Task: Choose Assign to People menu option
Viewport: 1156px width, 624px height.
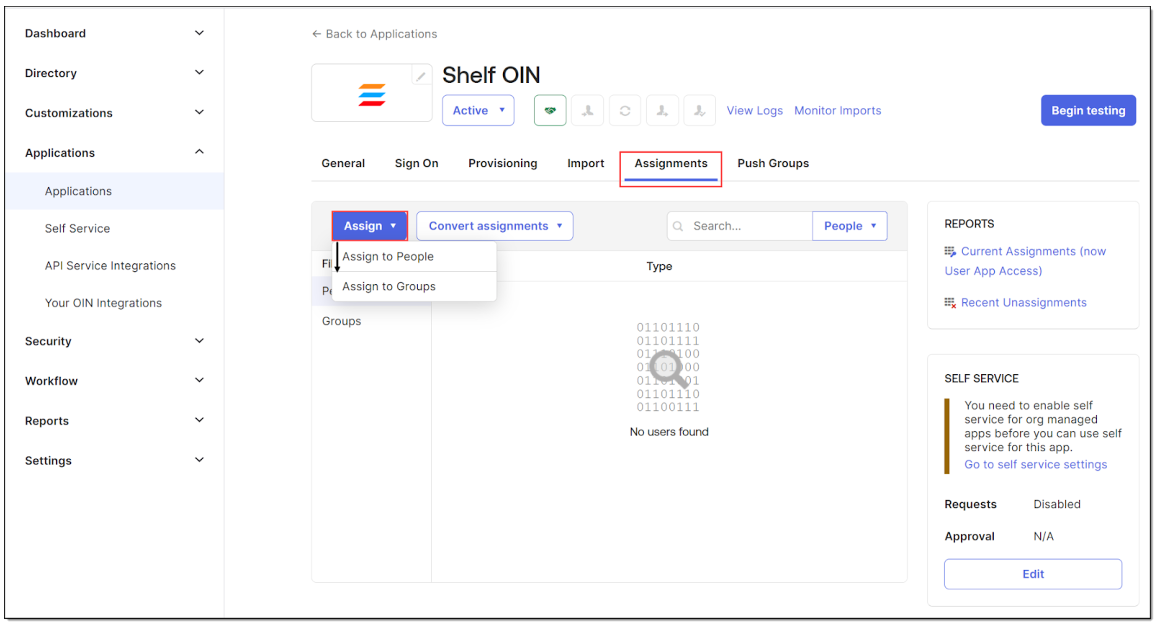Action: (x=414, y=257)
